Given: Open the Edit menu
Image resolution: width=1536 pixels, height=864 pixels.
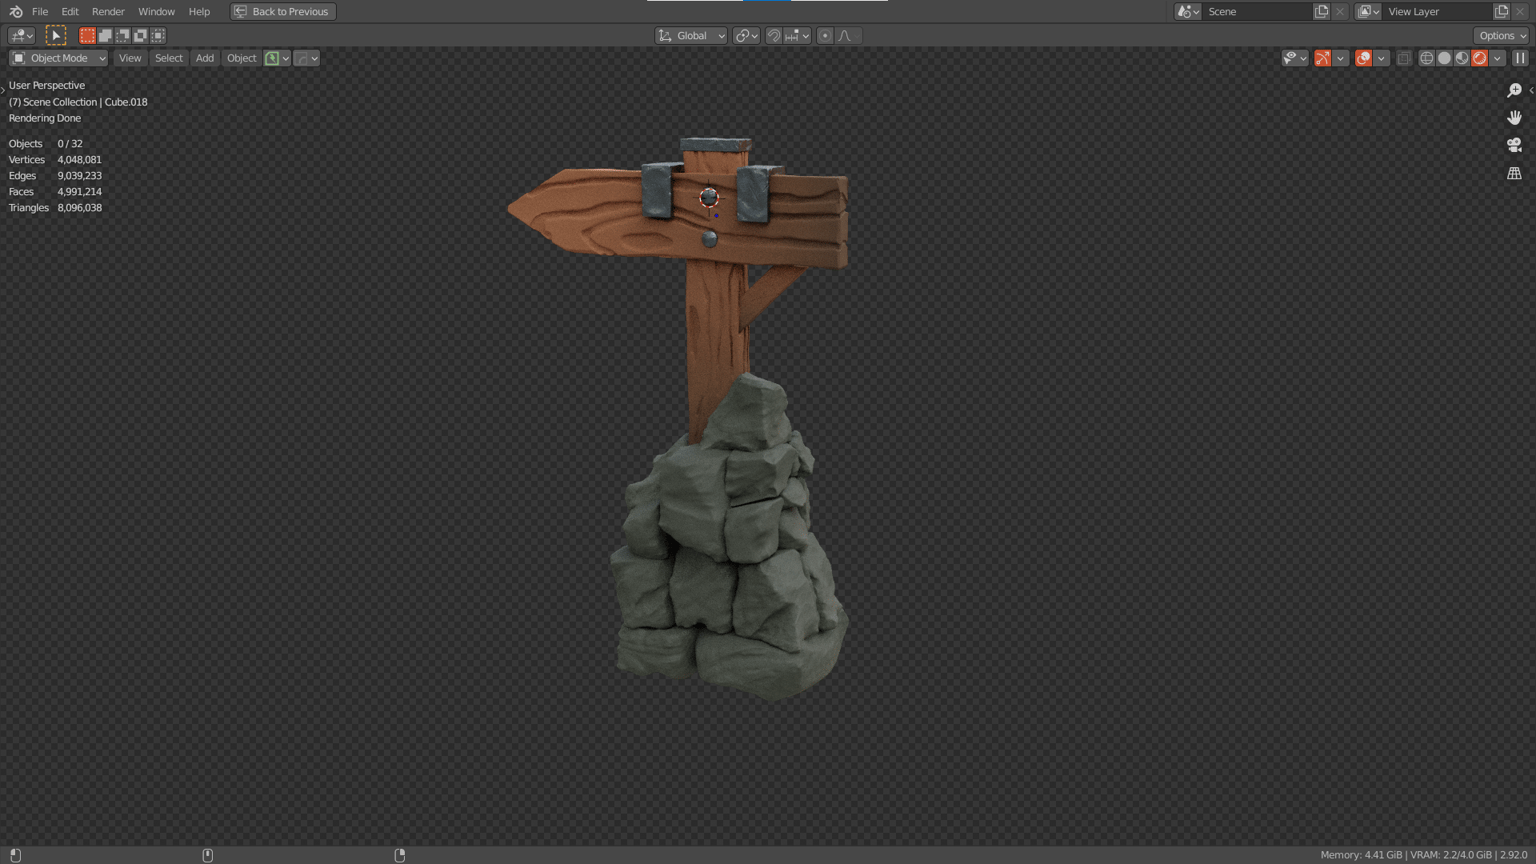Looking at the screenshot, I should (70, 11).
